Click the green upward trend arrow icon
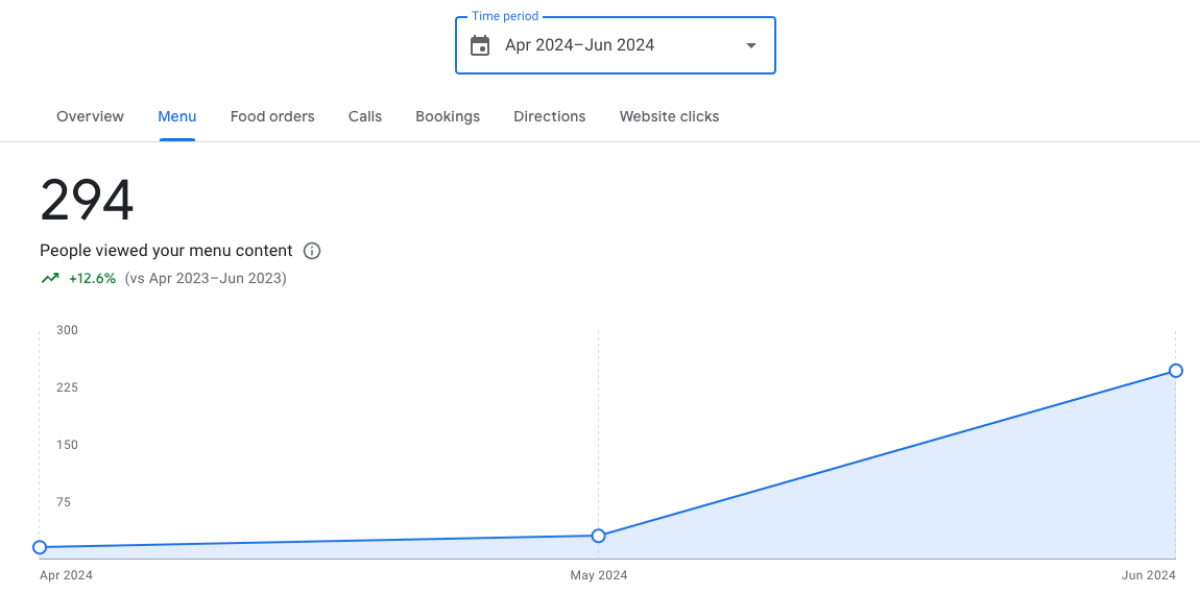Screen dimensions: 1200x600 (x=50, y=278)
